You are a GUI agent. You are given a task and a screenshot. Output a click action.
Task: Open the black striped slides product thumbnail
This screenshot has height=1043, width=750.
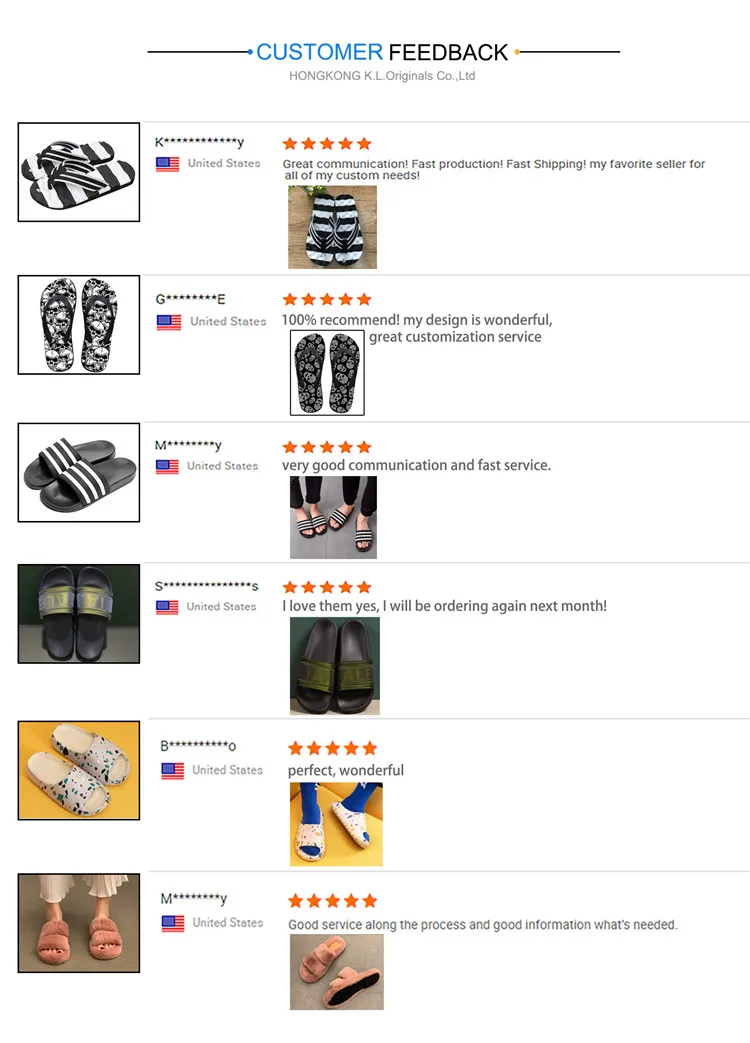(78, 472)
